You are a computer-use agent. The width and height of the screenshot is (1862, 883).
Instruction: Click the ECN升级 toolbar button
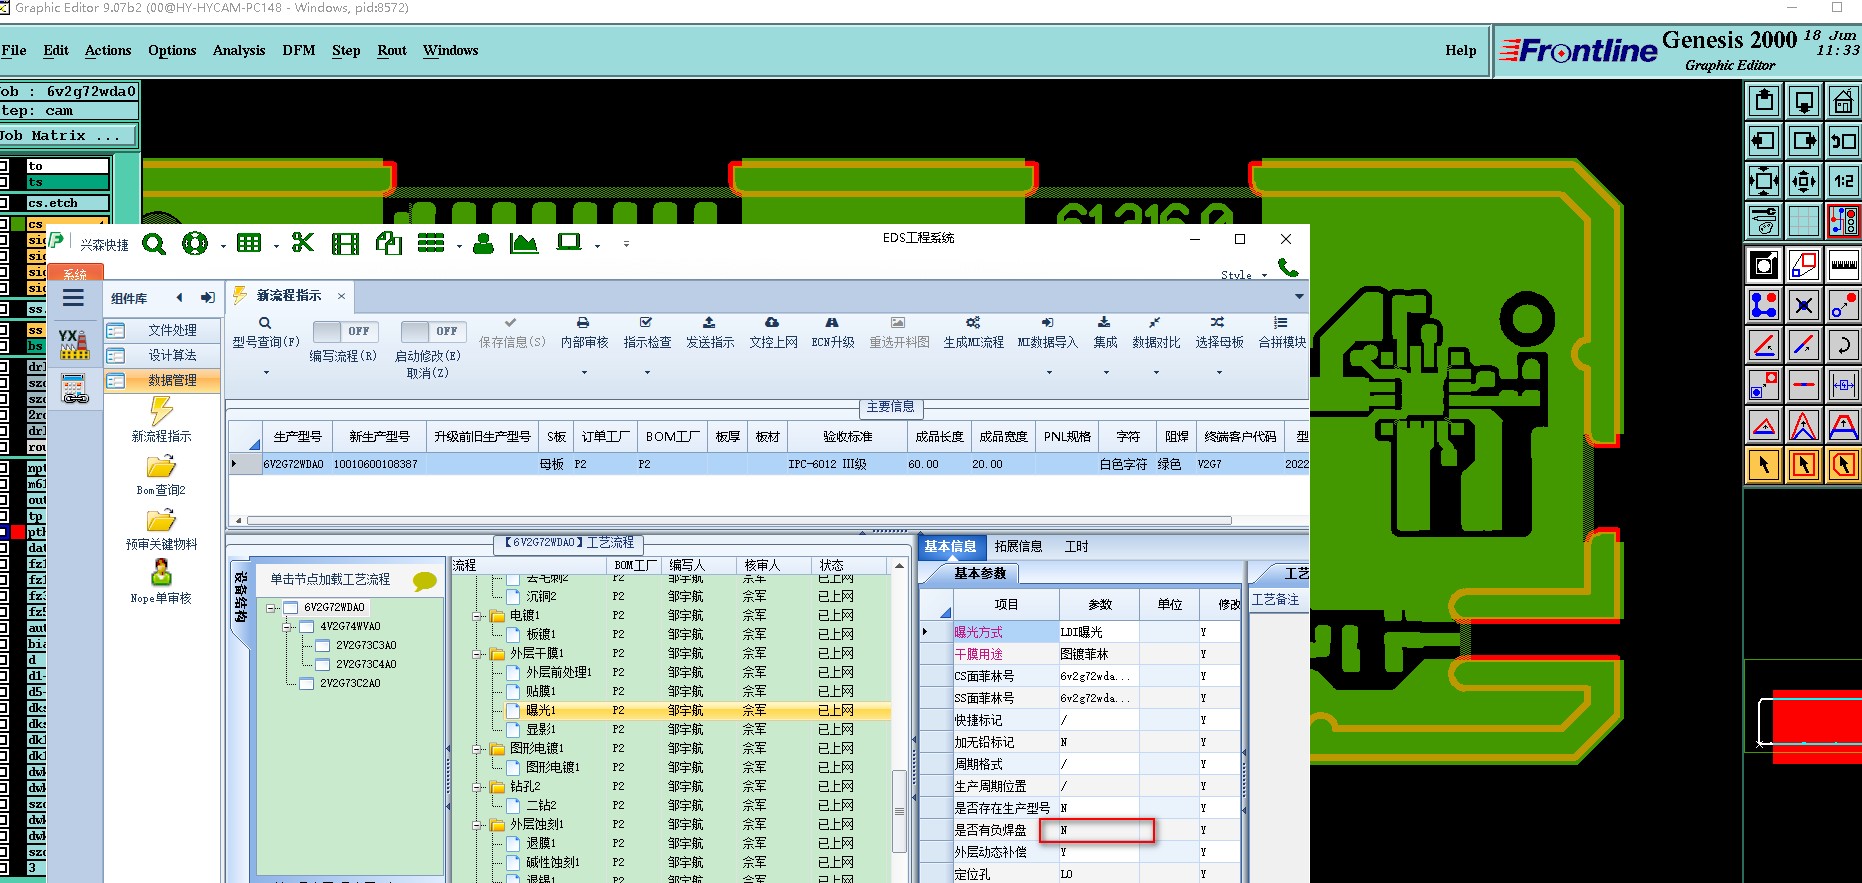tap(832, 333)
